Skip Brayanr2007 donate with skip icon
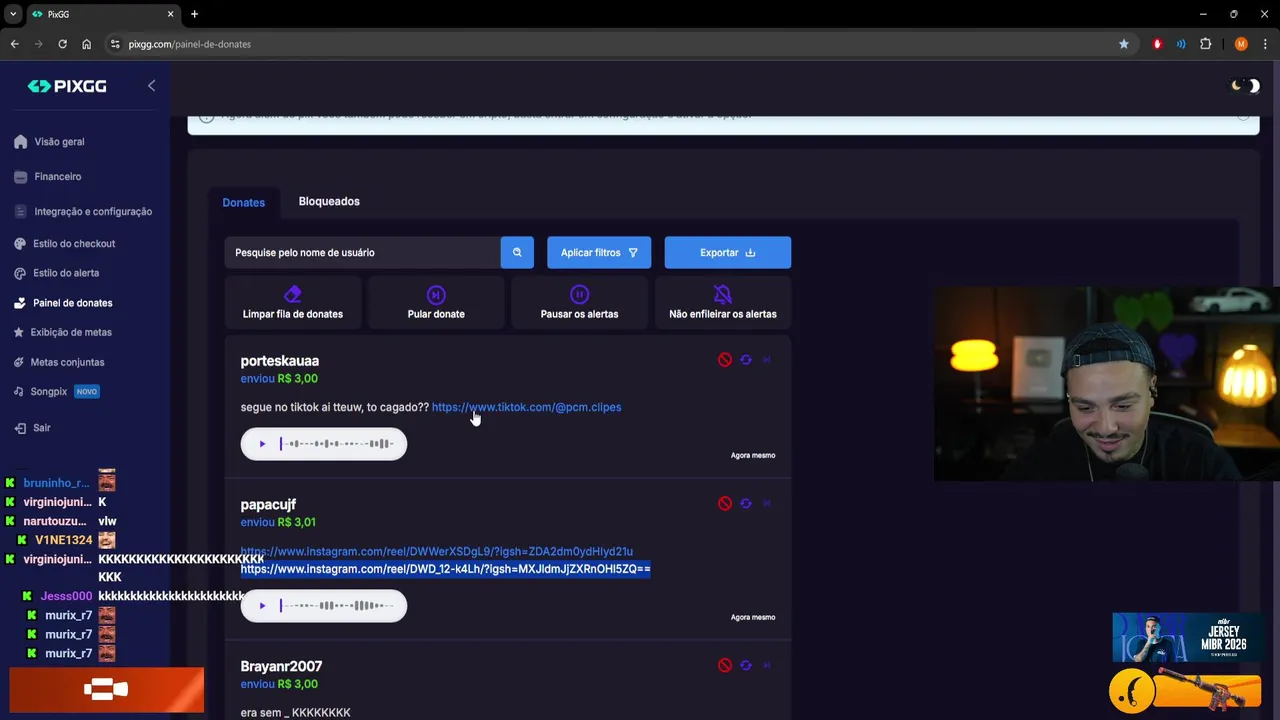The width and height of the screenshot is (1280, 720). pos(767,666)
